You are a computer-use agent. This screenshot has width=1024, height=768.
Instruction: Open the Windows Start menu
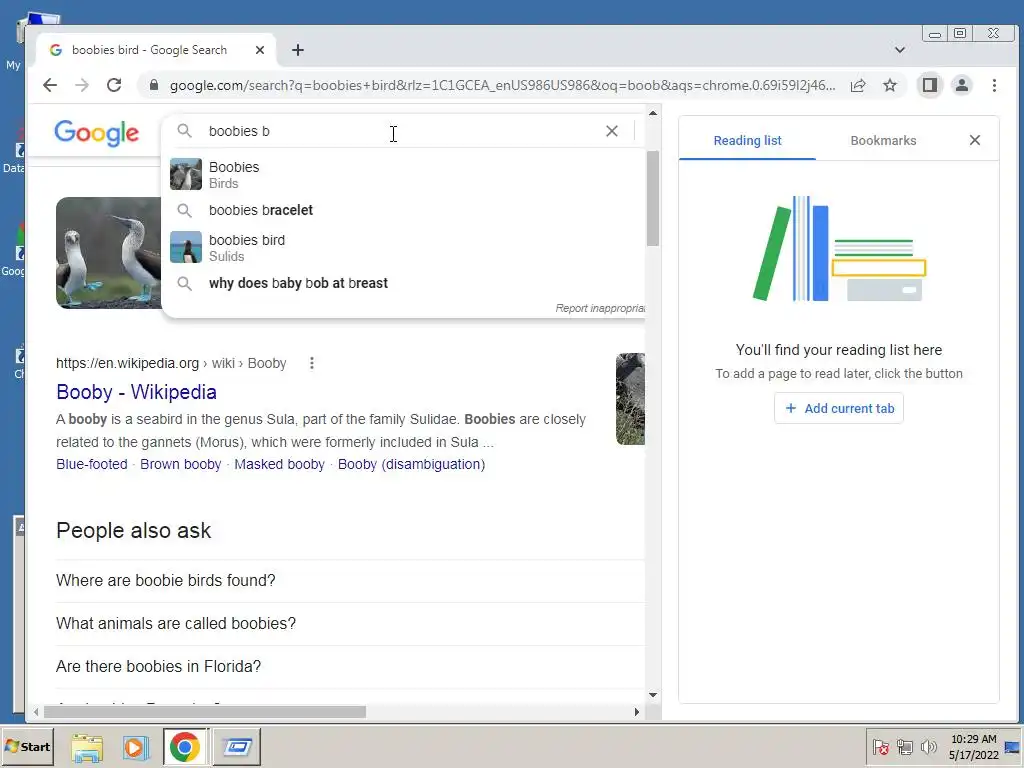pos(27,746)
